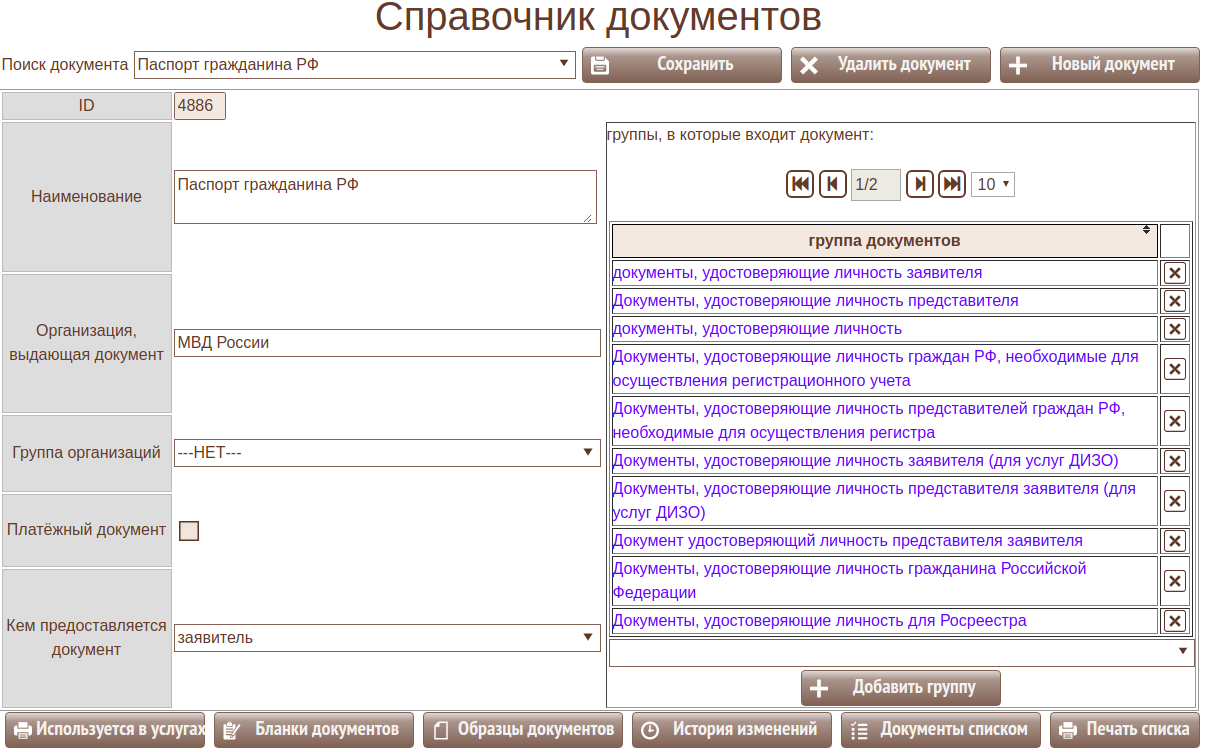
Task: Go to previous page of groups
Action: coord(833,184)
